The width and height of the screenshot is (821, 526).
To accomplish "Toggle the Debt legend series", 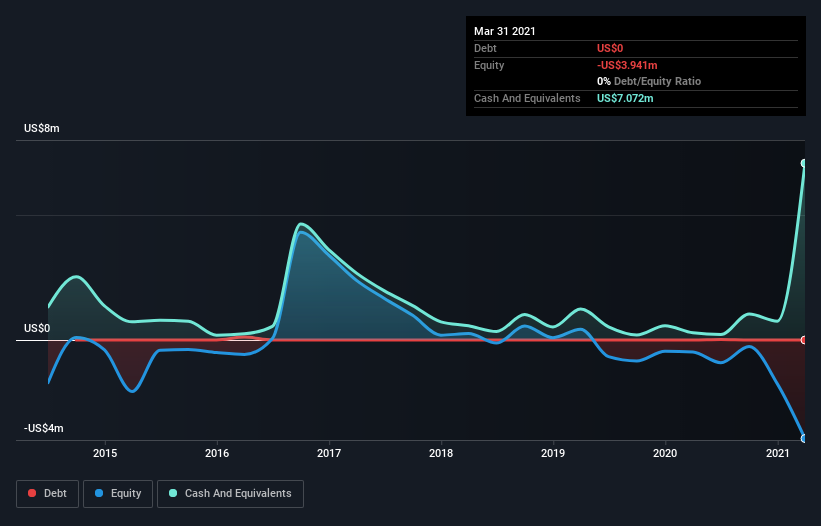I will (x=47, y=494).
